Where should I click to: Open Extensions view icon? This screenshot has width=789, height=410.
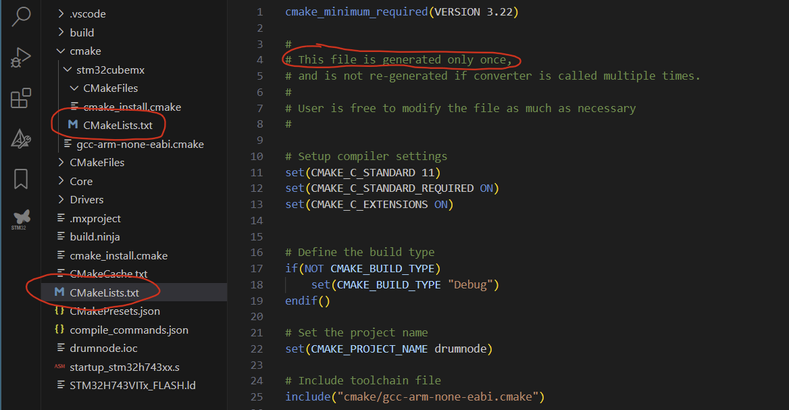point(21,98)
